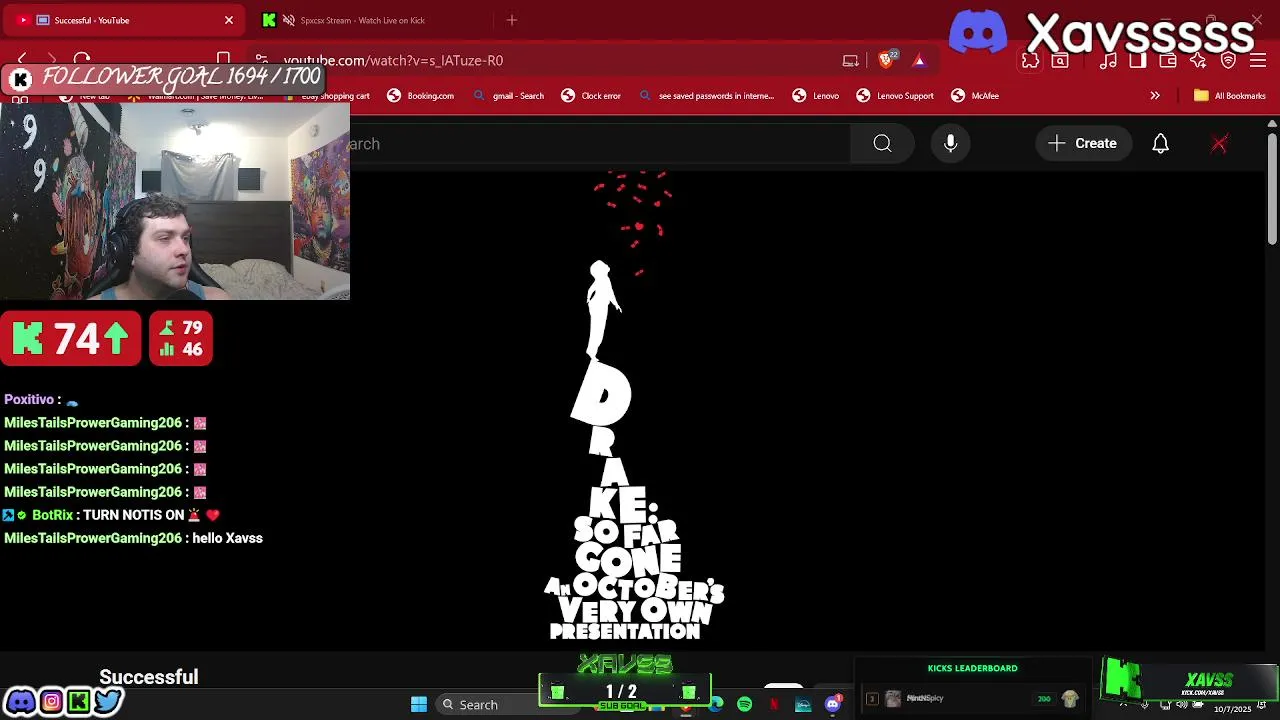Open the browser hamburger main menu
The width and height of the screenshot is (1280, 720).
point(1258,60)
